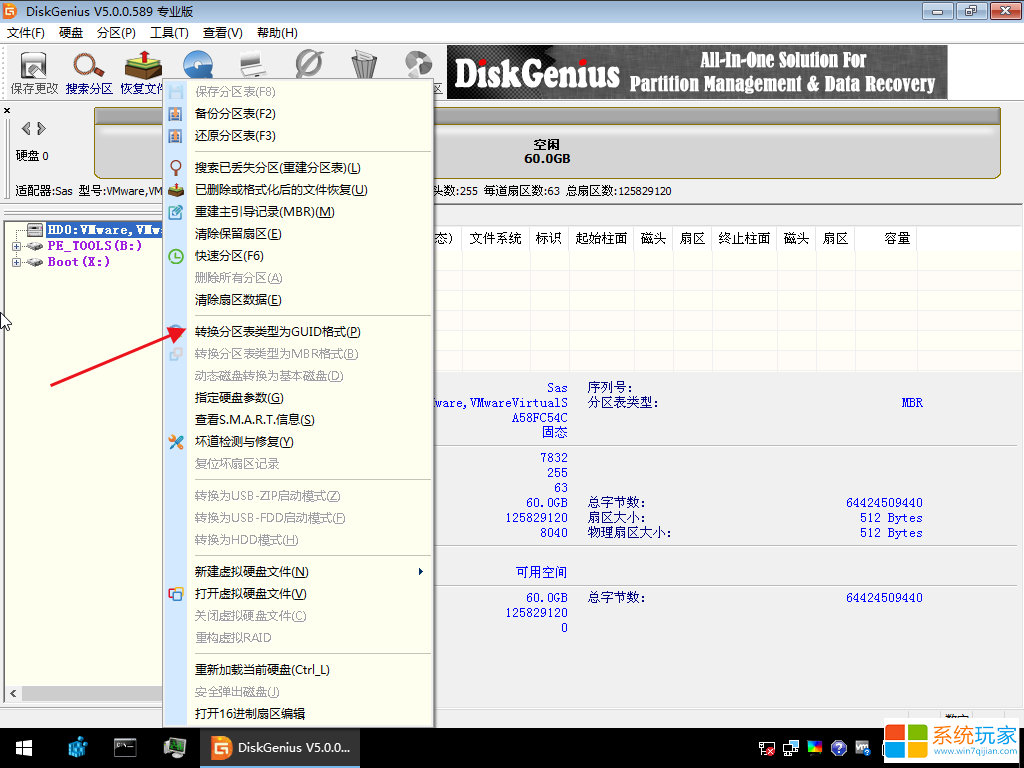This screenshot has height=768, width=1024.
Task: Click the network tray icon with red x
Action: click(767, 748)
